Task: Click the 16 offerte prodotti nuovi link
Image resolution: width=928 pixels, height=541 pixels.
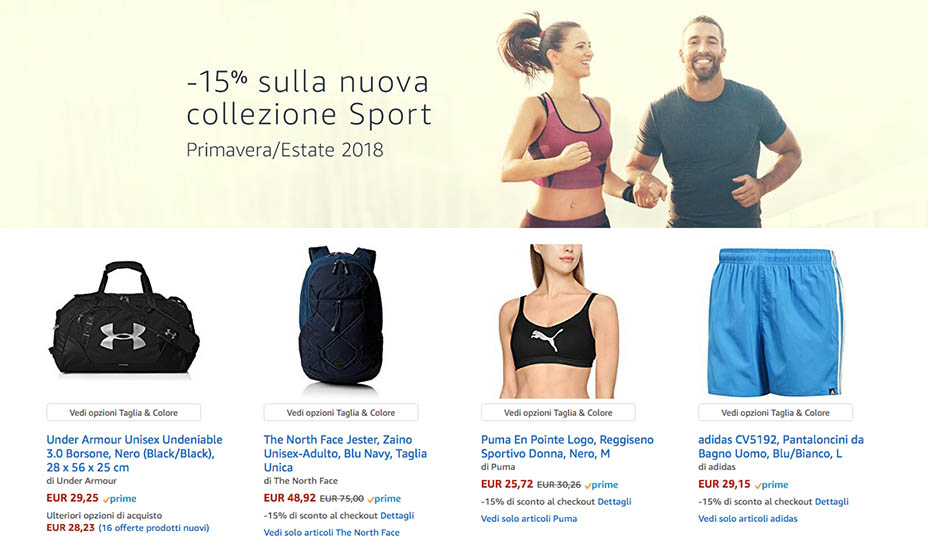Action: [x=154, y=528]
